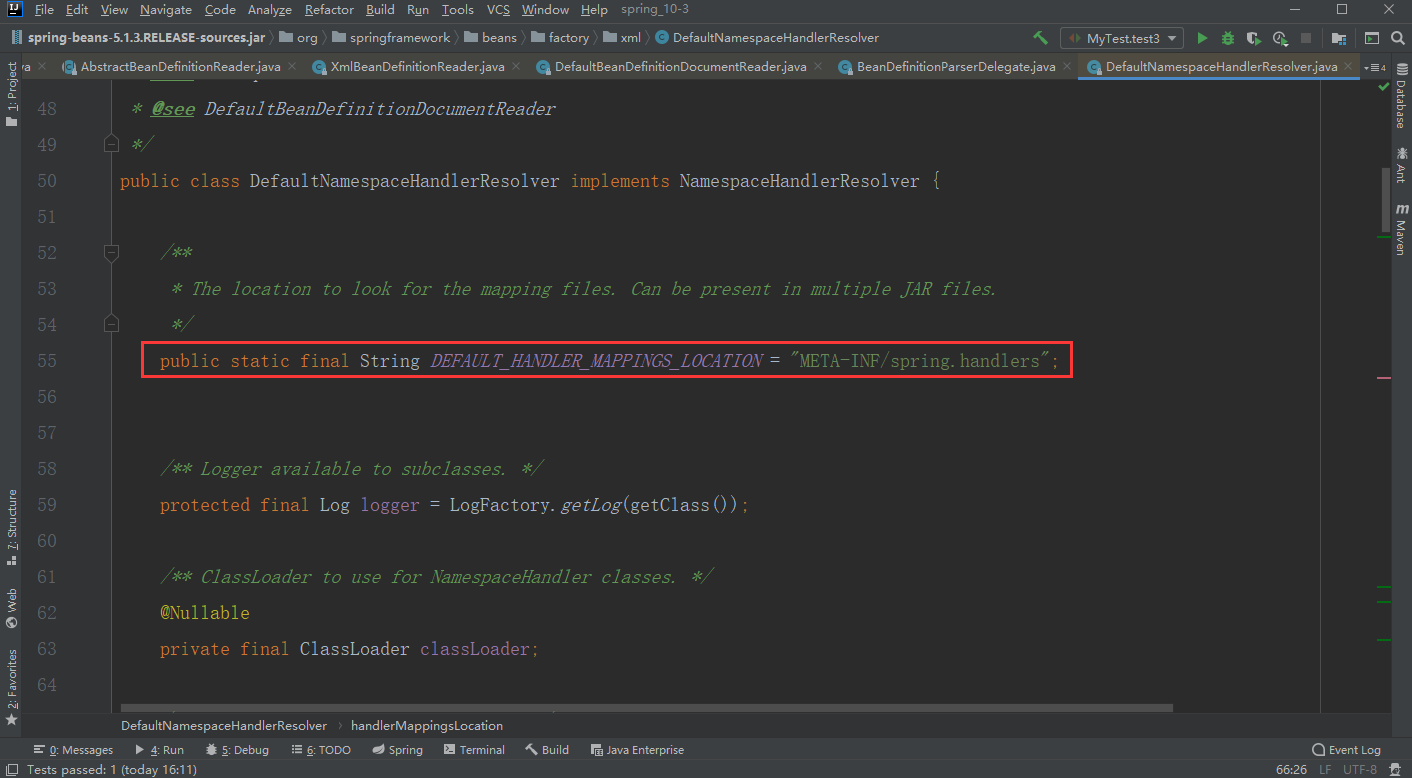Switch to BeanDefinitionParserDelegate.java tab
1412x778 pixels.
(956, 67)
